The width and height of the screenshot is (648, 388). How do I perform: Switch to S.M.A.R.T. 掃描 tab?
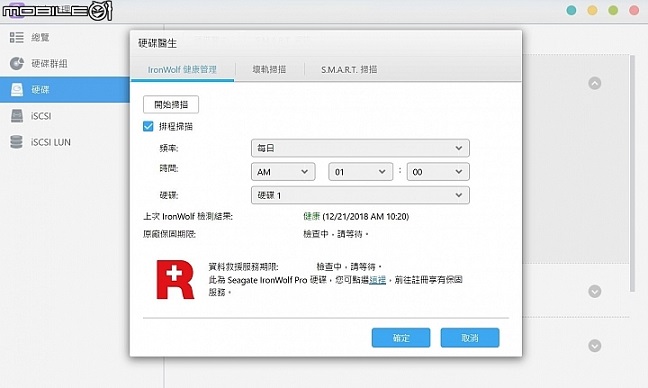pos(349,69)
